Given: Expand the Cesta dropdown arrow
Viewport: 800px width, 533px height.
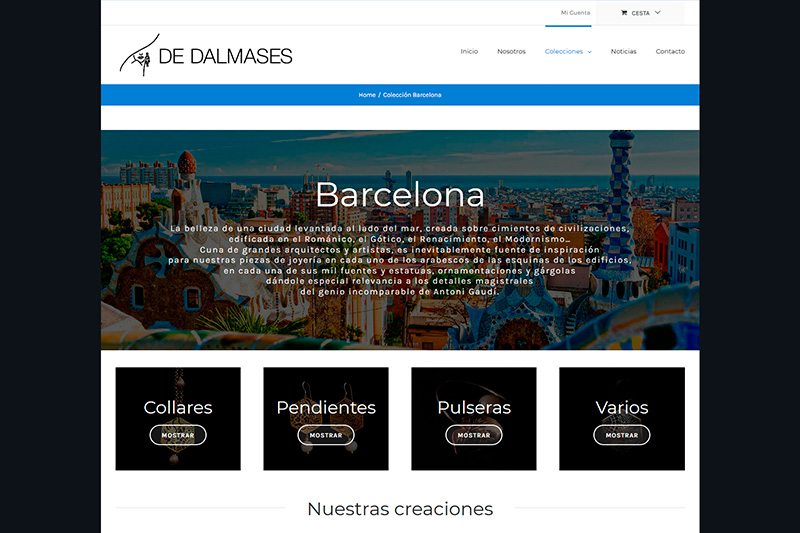Looking at the screenshot, I should (658, 13).
